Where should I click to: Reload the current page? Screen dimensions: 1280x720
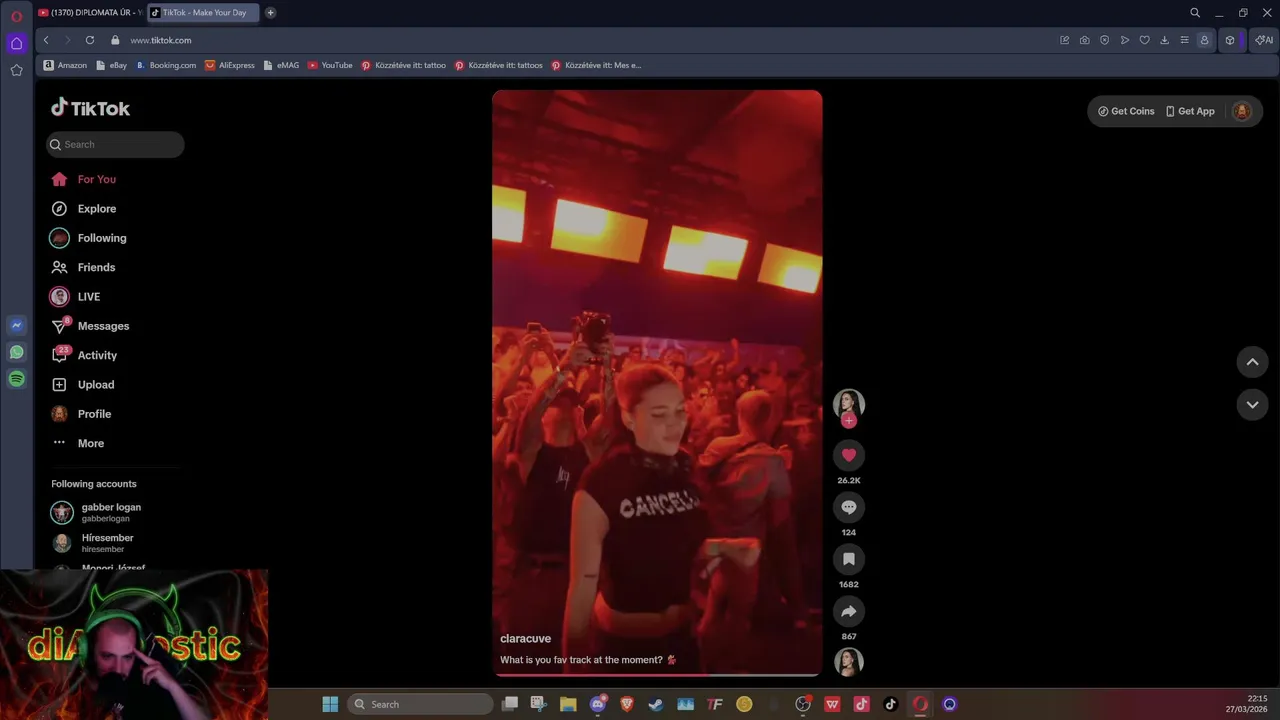[x=90, y=40]
